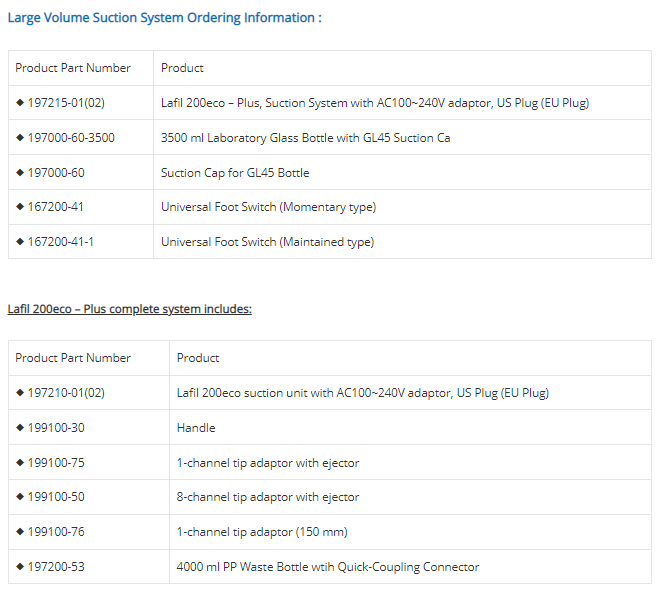671x598 pixels.
Task: Click 1-channel tip adaptor (150 mm)
Action: [x=262, y=532]
